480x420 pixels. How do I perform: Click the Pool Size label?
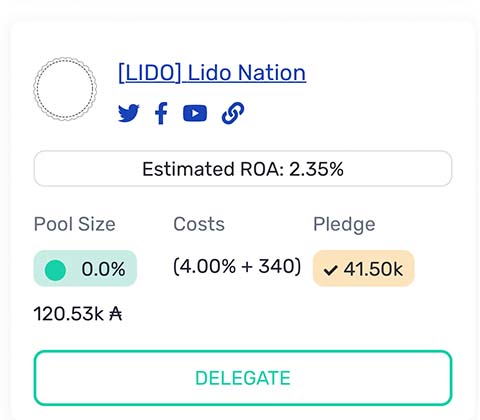[x=75, y=224]
